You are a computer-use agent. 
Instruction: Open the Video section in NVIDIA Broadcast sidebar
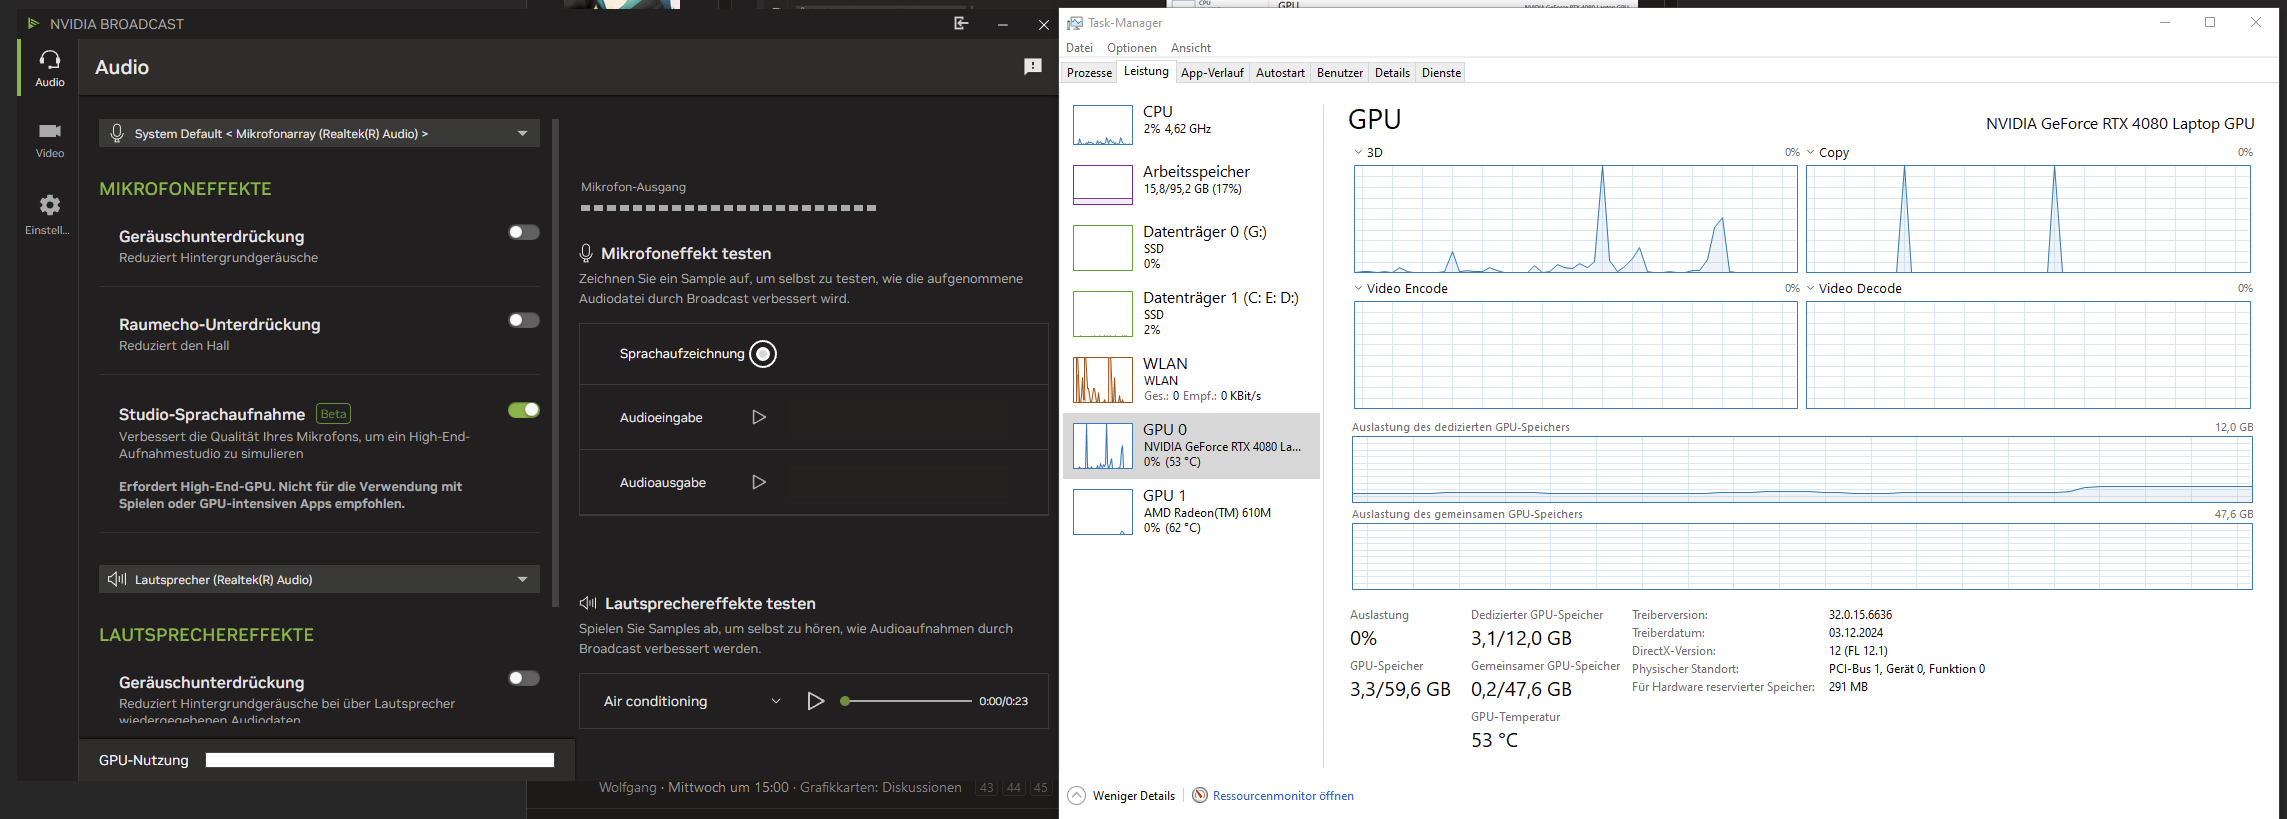49,140
